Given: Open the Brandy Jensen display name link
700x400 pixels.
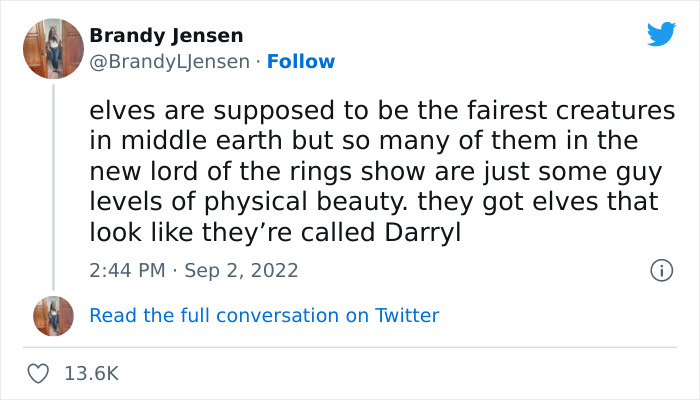Looking at the screenshot, I should point(166,36).
